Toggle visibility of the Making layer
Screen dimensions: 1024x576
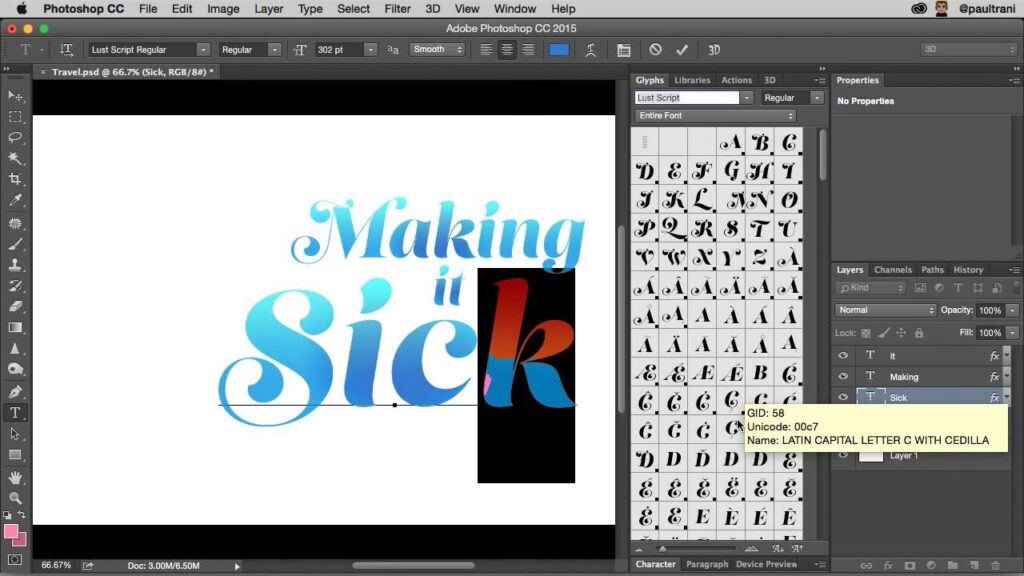(x=843, y=377)
